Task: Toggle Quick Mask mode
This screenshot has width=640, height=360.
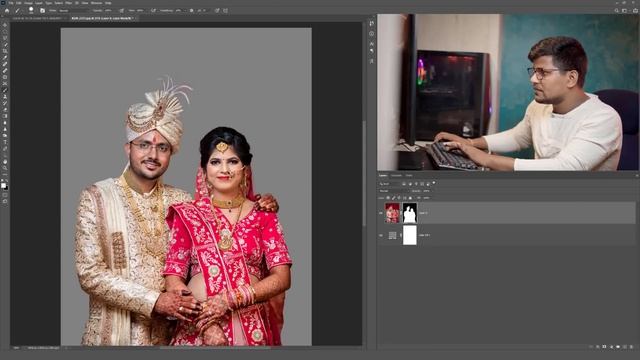Action: click(5, 195)
